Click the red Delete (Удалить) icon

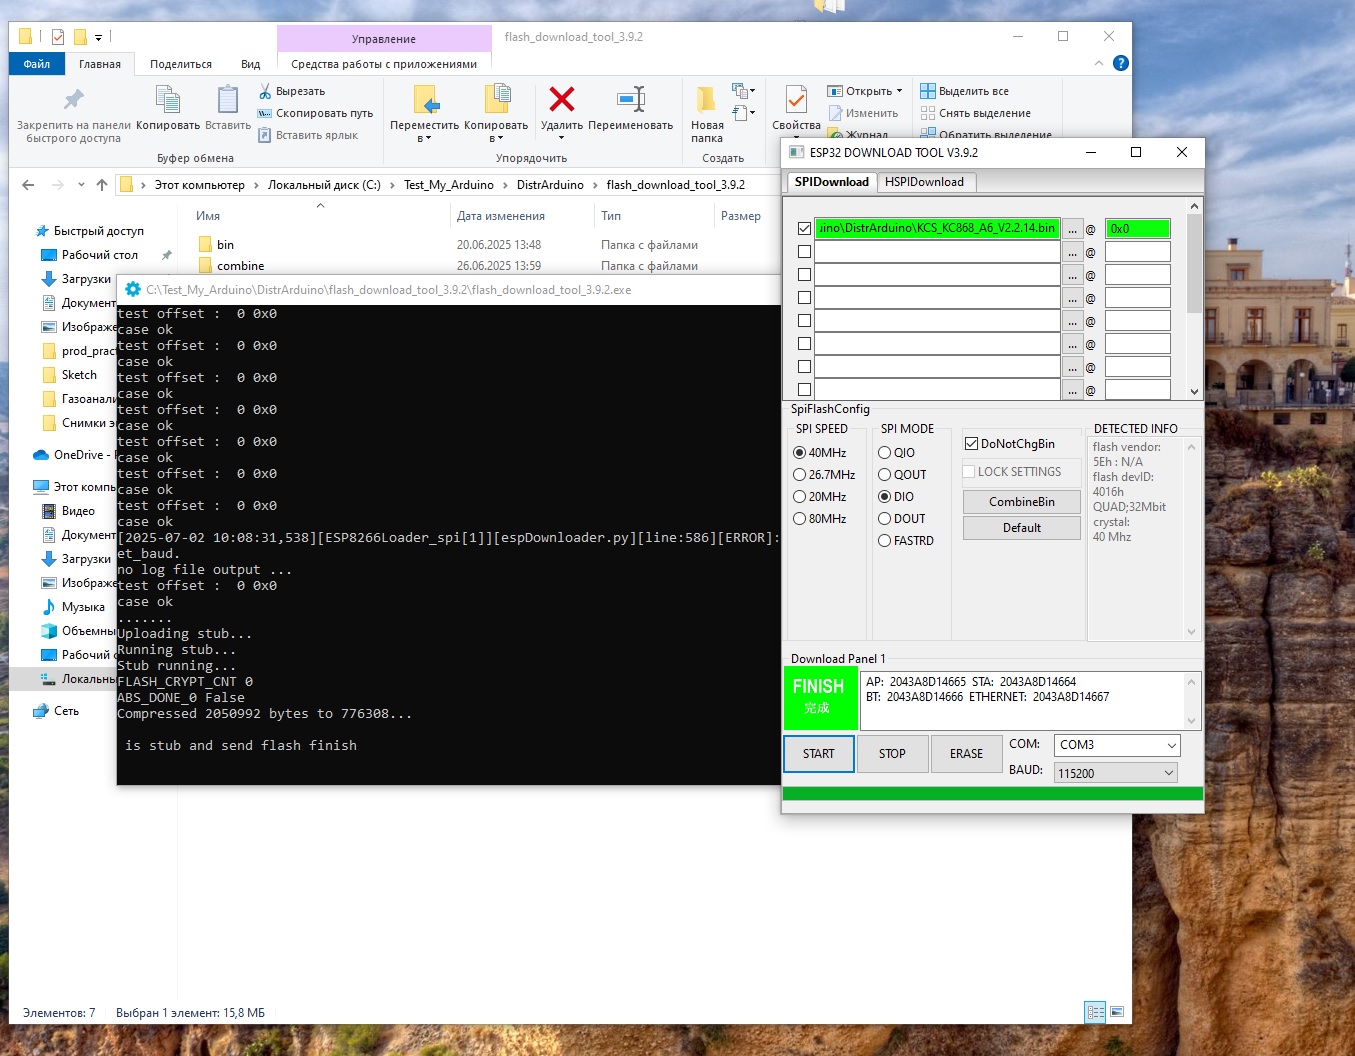562,100
